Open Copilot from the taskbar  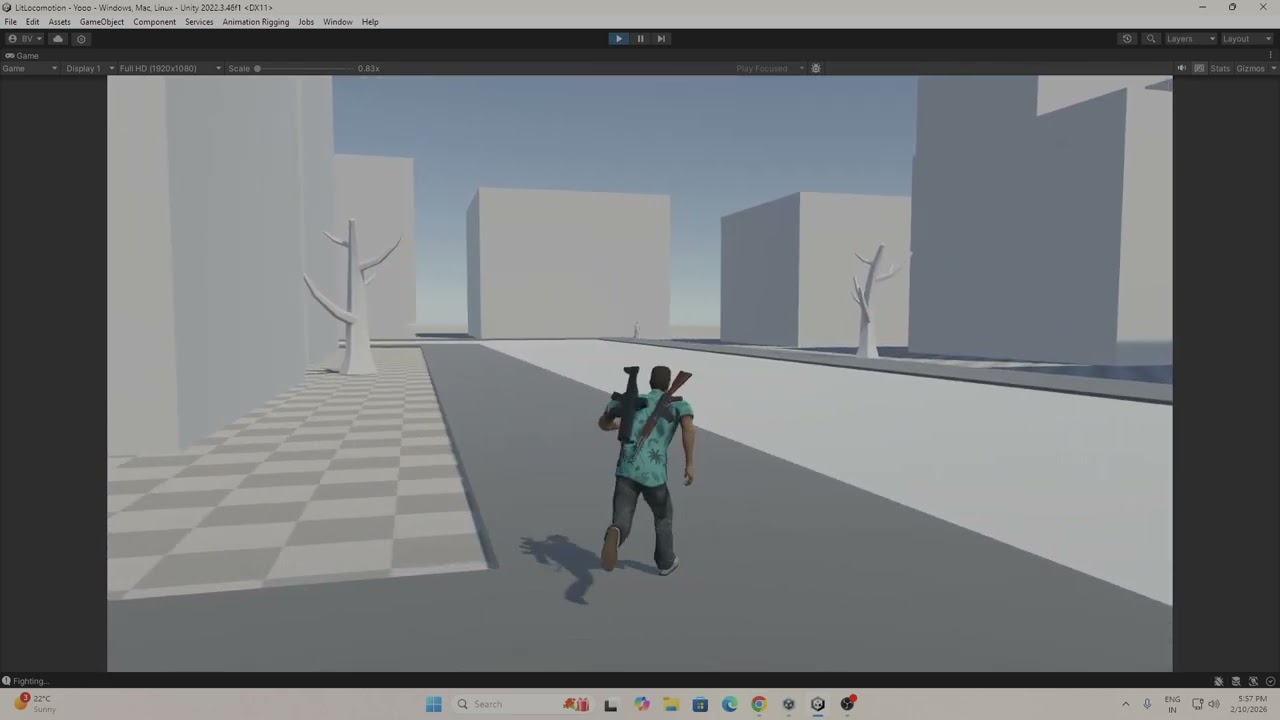(x=641, y=704)
